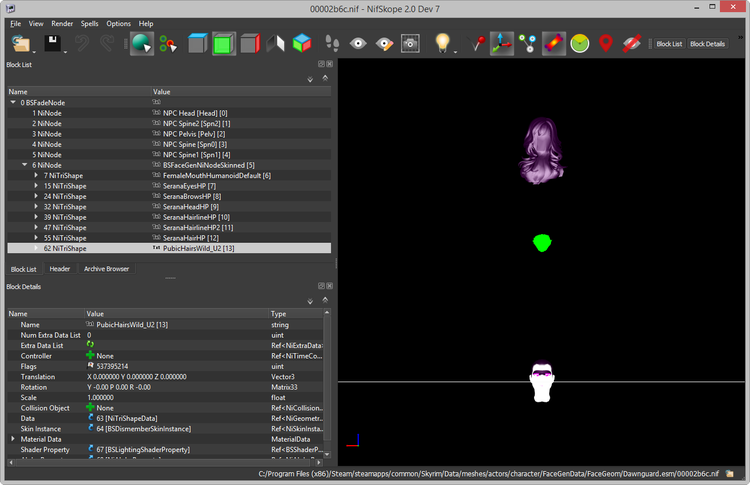Expand all rows in Block List
750x485 pixels.
tap(310, 79)
